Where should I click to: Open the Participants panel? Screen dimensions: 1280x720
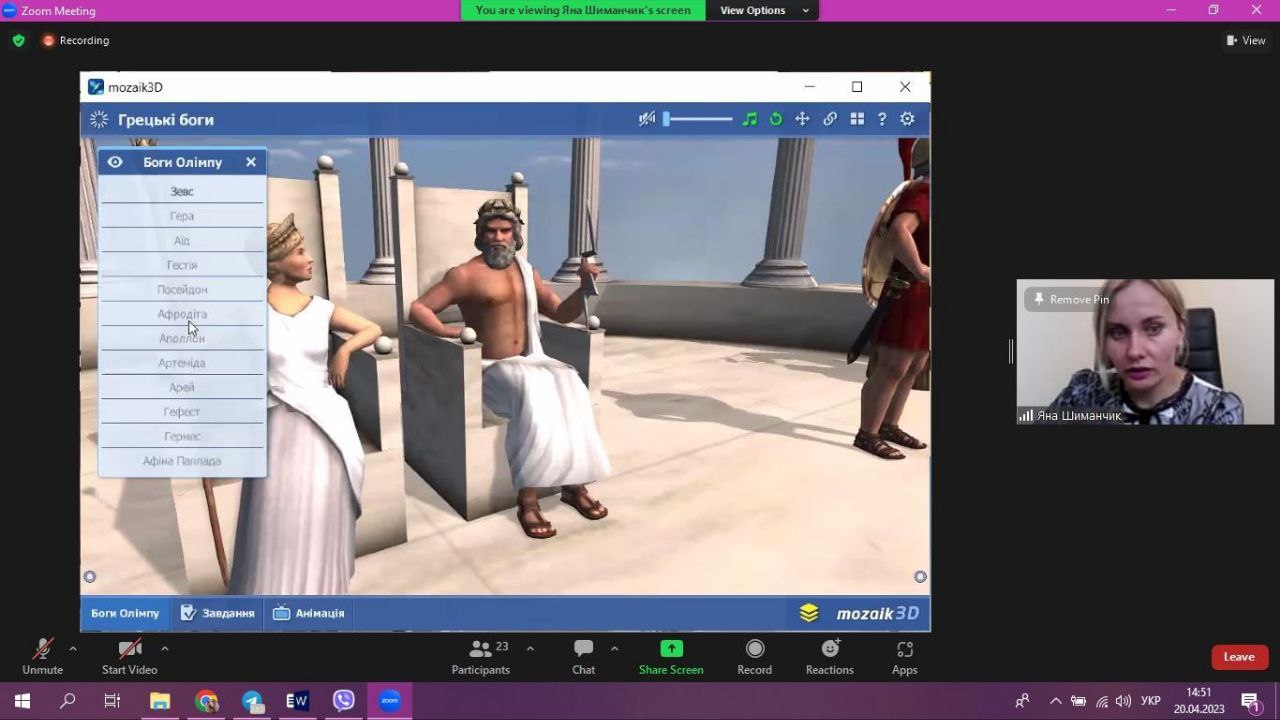[x=481, y=657]
